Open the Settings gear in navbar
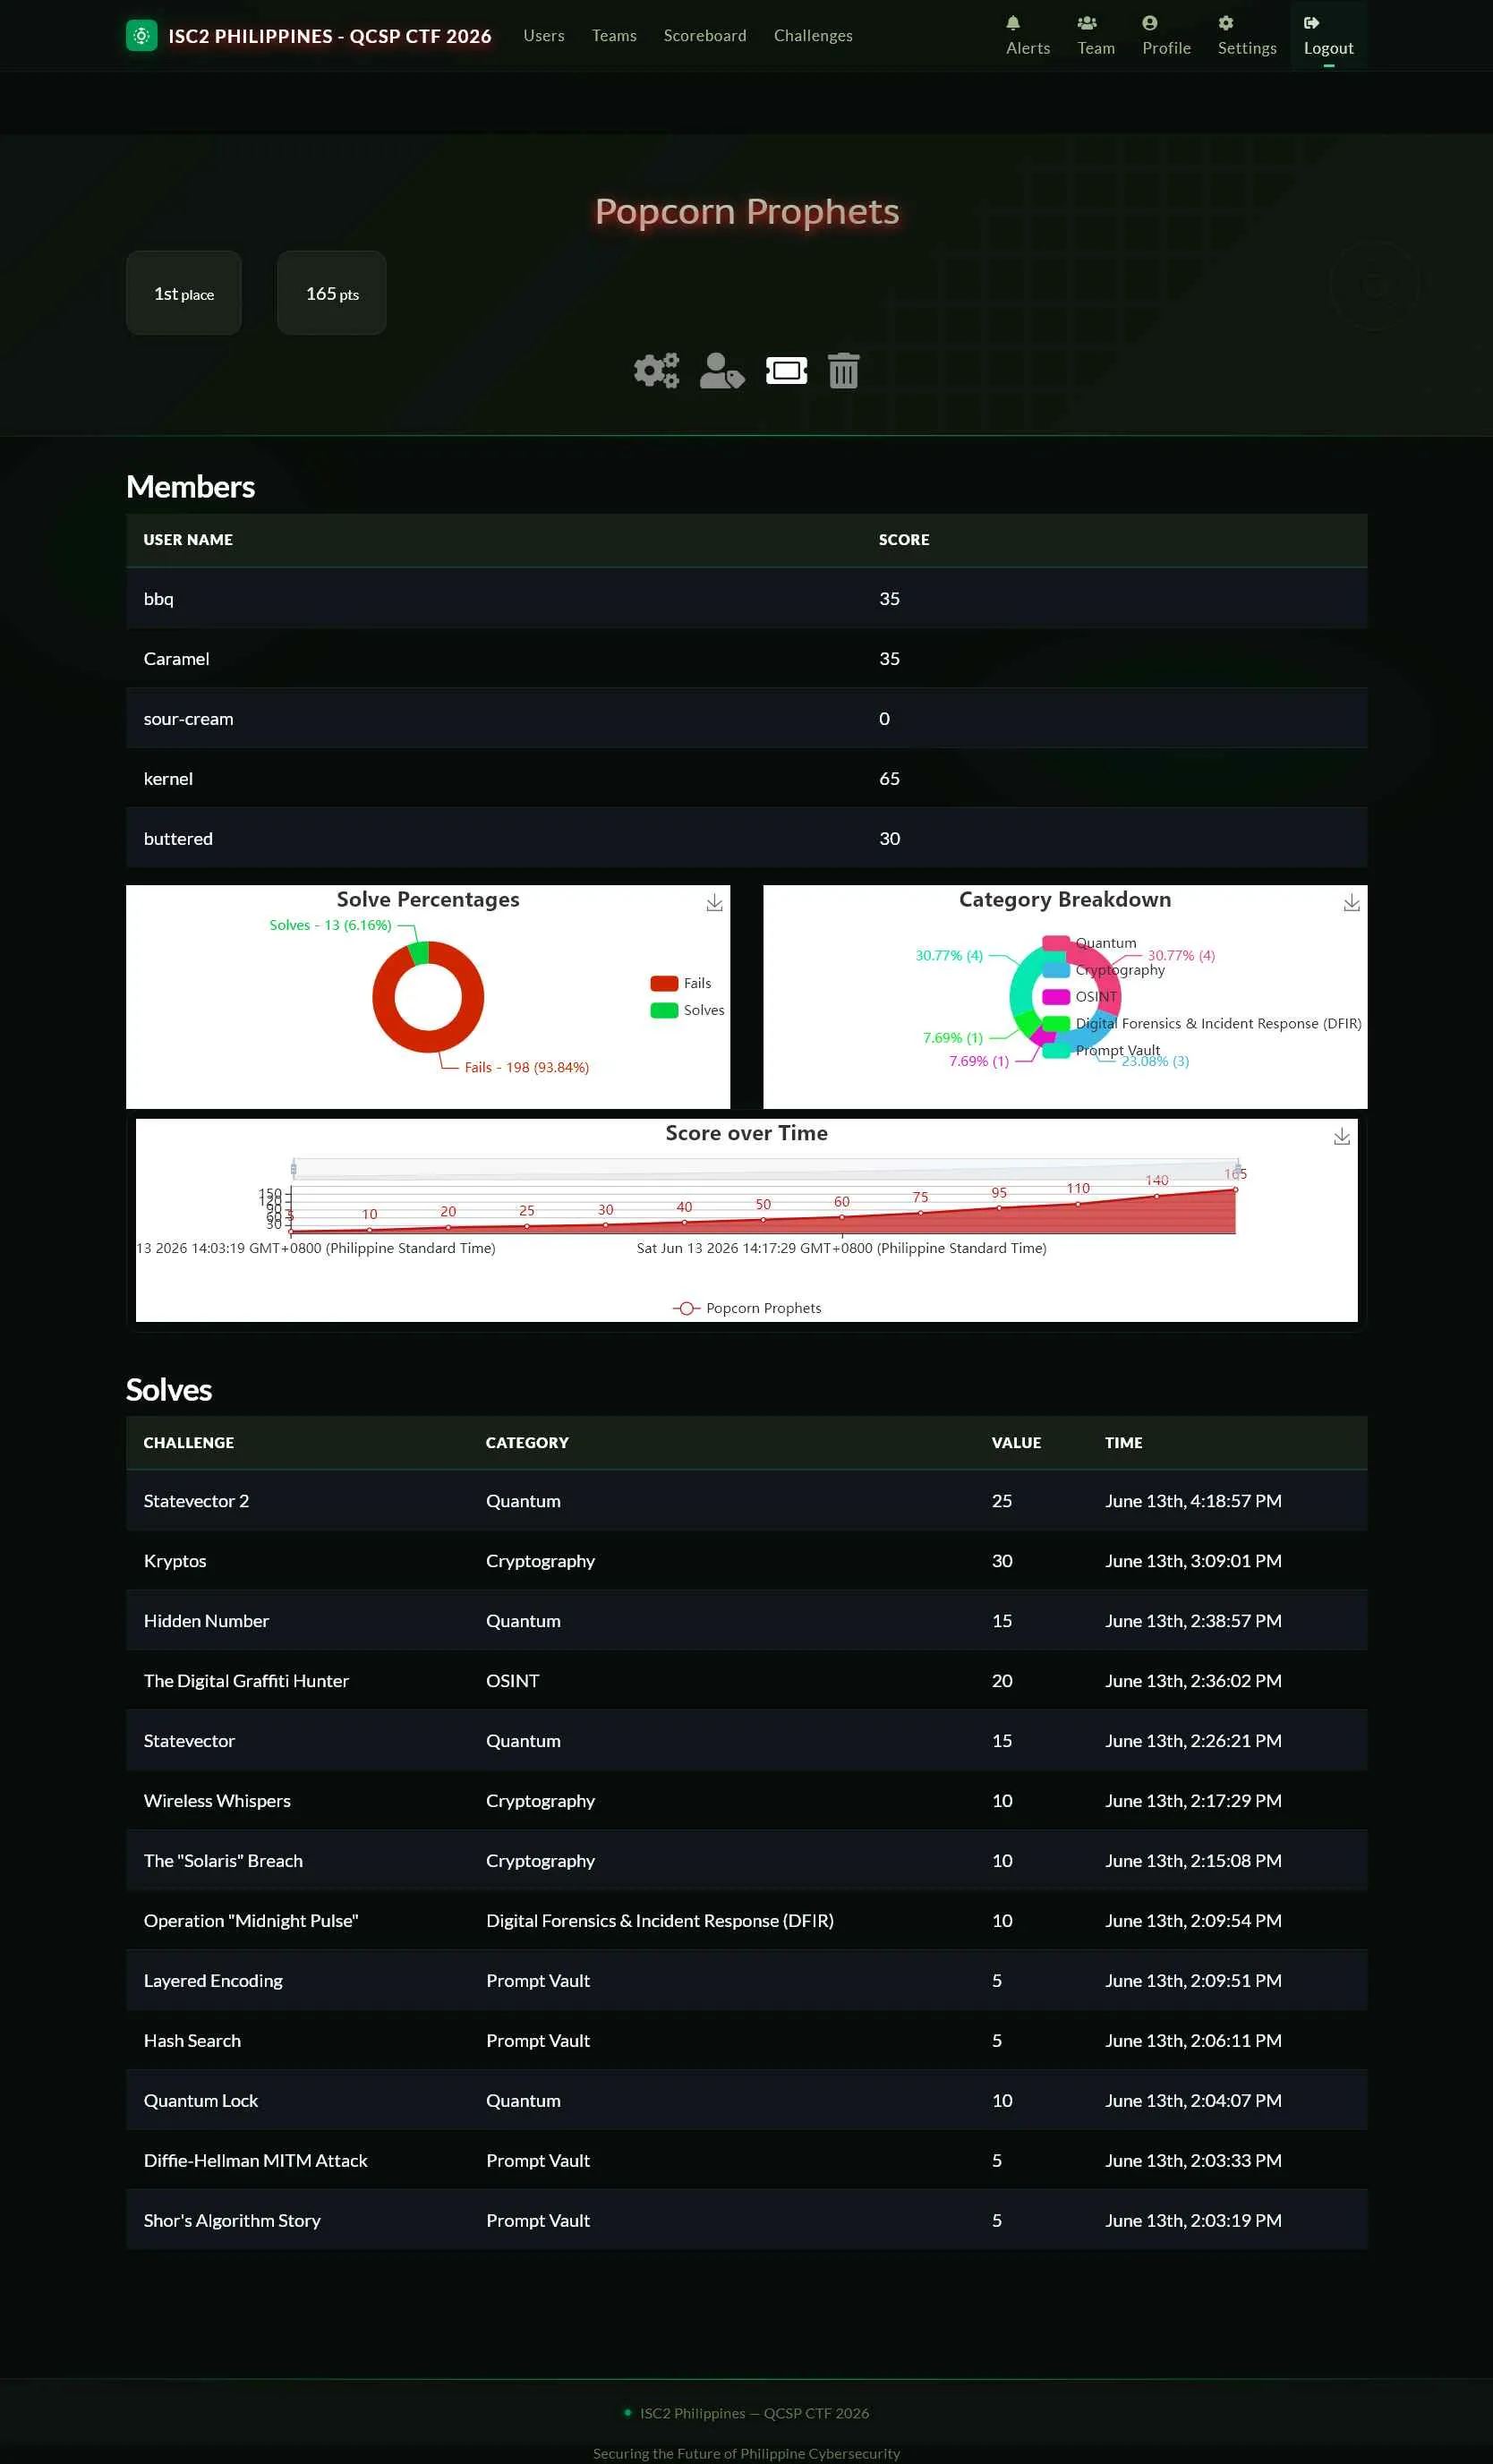1493x2464 pixels. pos(1226,23)
